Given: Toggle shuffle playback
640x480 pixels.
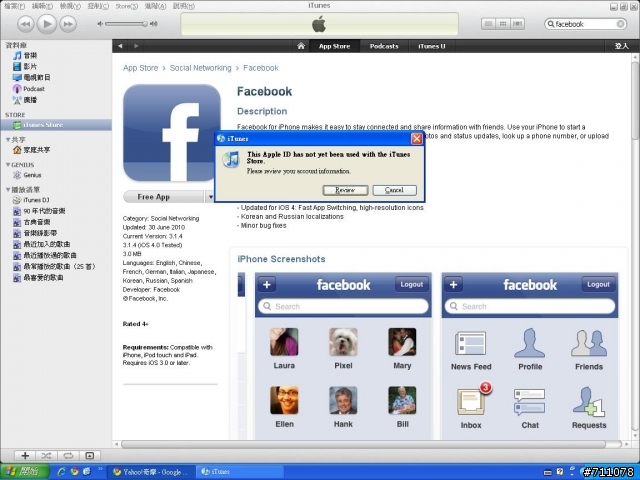Looking at the screenshot, I should [x=46, y=456].
